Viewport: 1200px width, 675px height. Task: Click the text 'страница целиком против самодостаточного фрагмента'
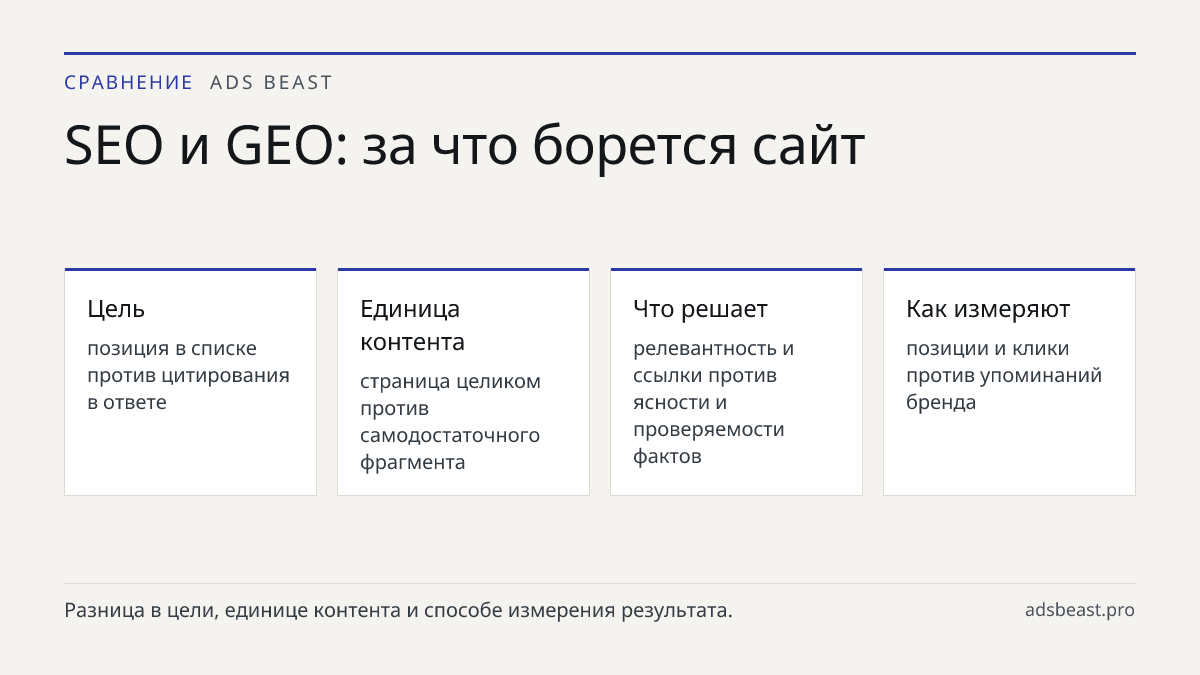coord(450,422)
